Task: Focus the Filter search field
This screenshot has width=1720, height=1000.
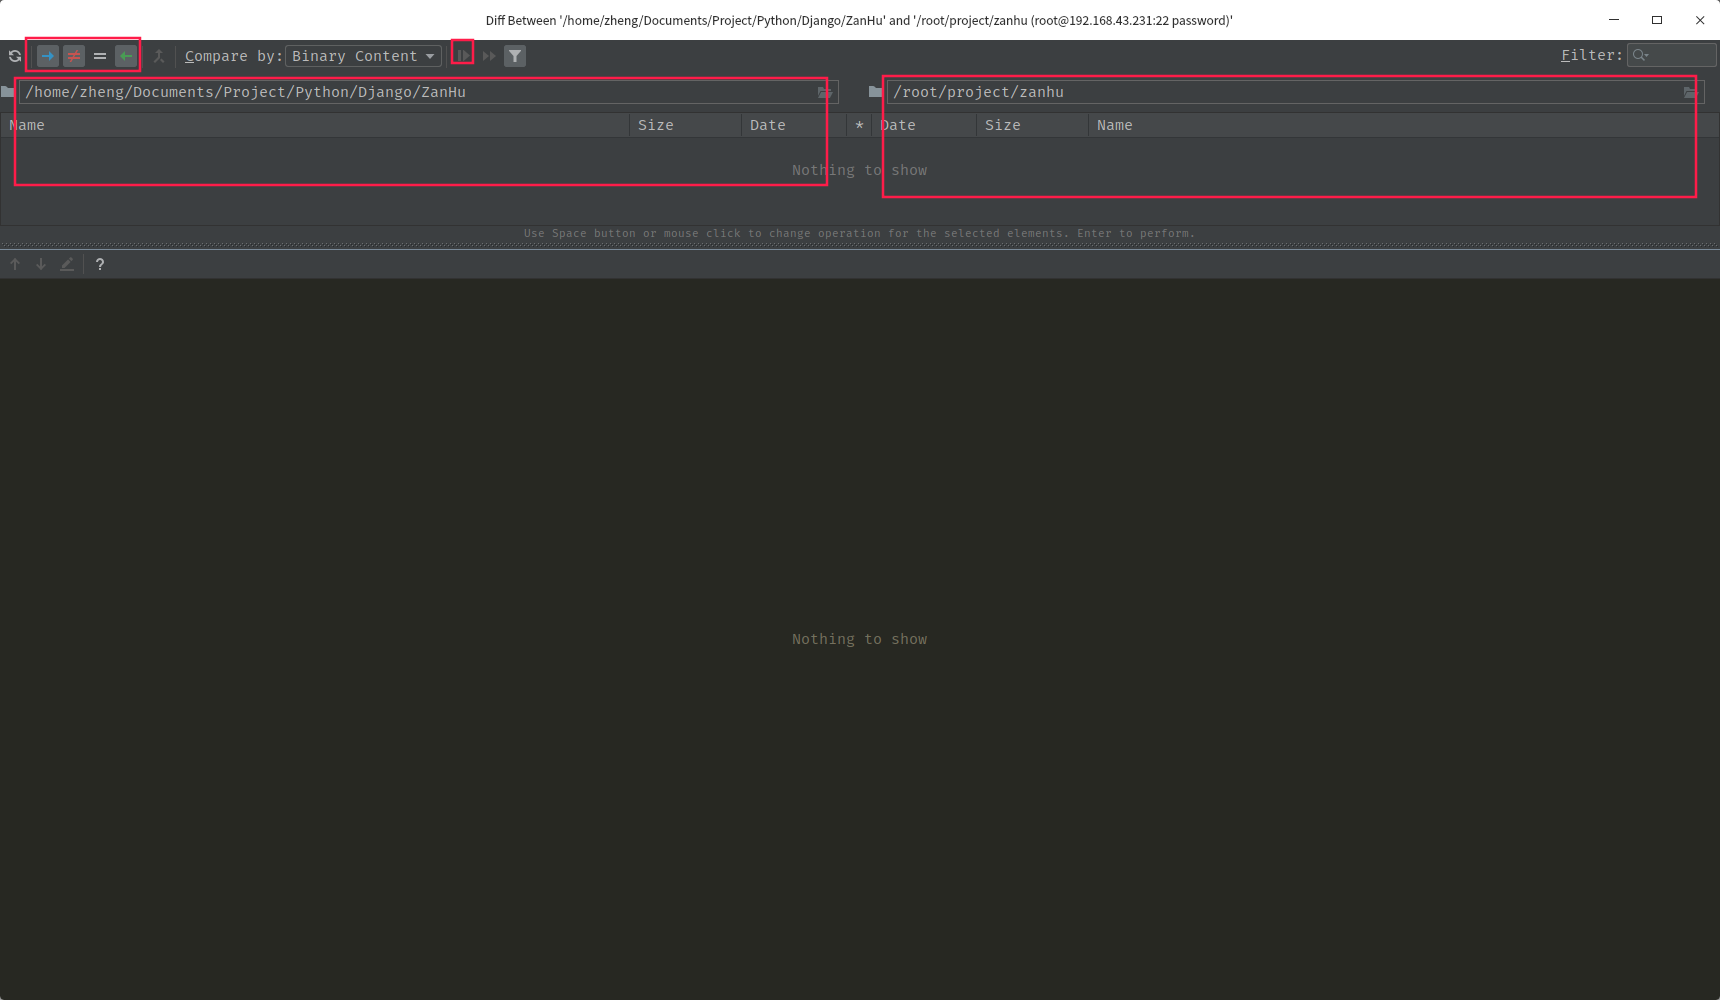Action: (x=1672, y=55)
